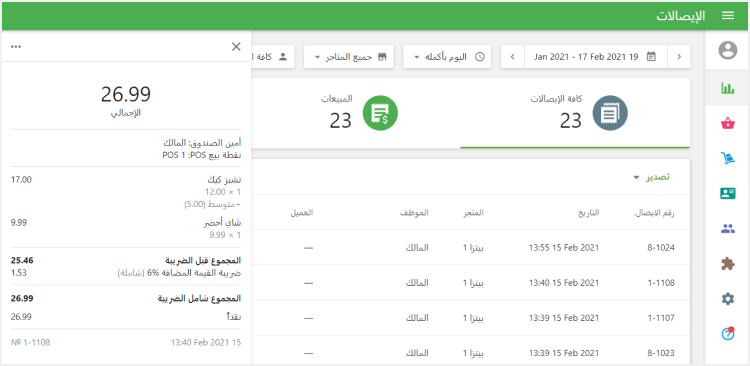Screen dimensions: 750x366
Task: Expand the جميع المتاجر stores dropdown
Action: (x=349, y=57)
